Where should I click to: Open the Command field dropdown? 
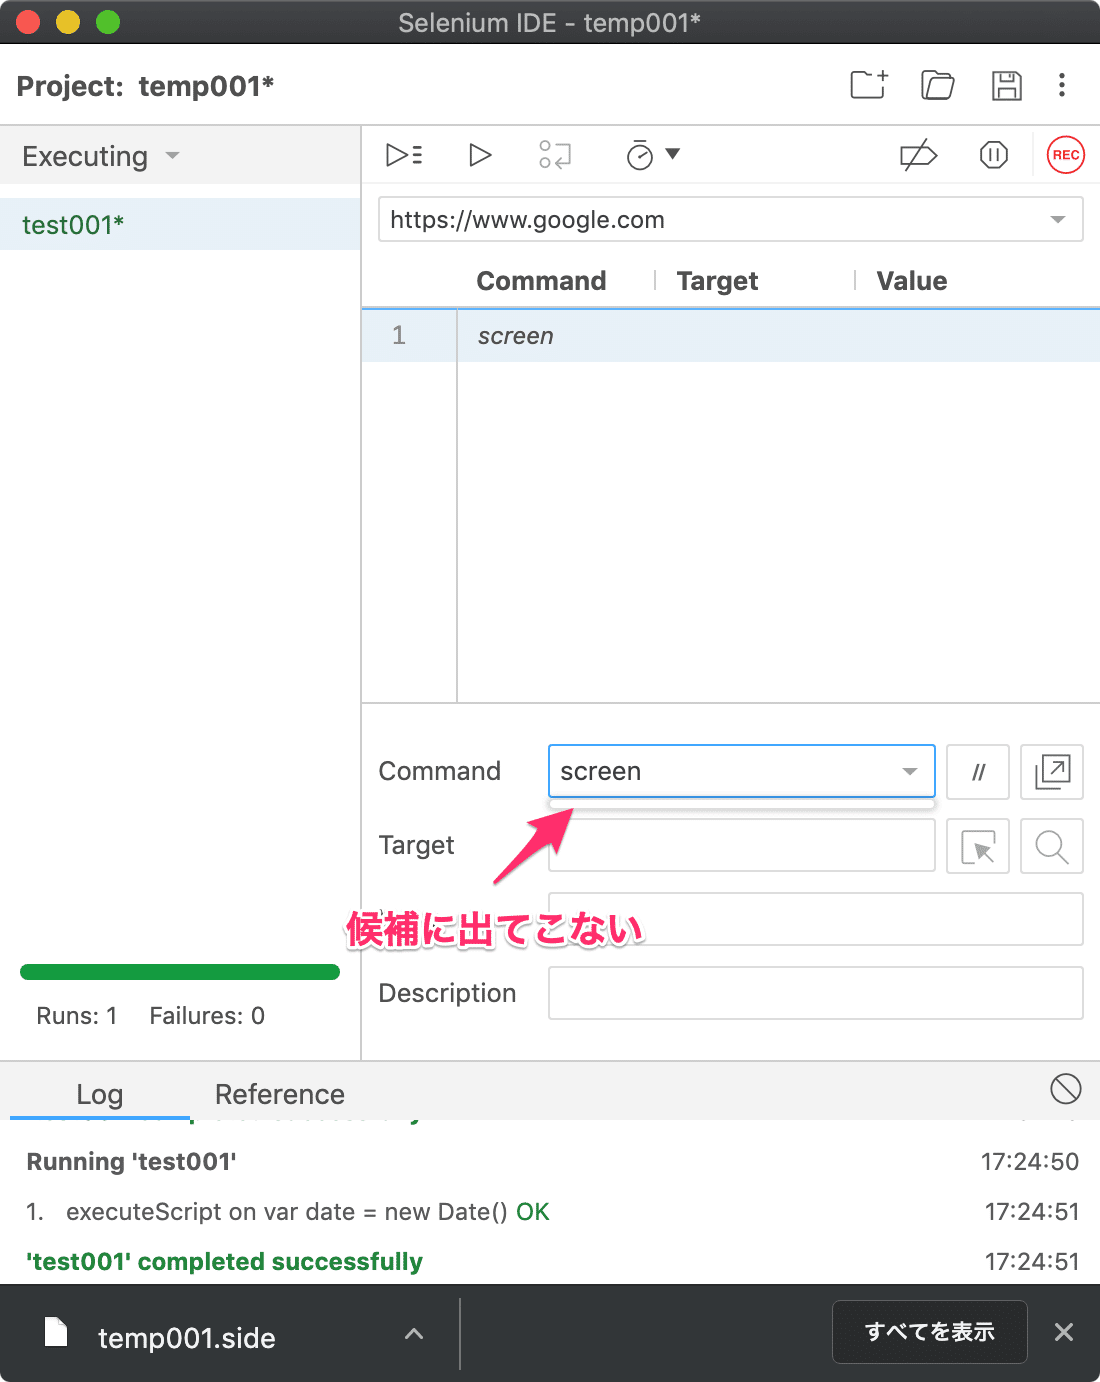tap(908, 771)
